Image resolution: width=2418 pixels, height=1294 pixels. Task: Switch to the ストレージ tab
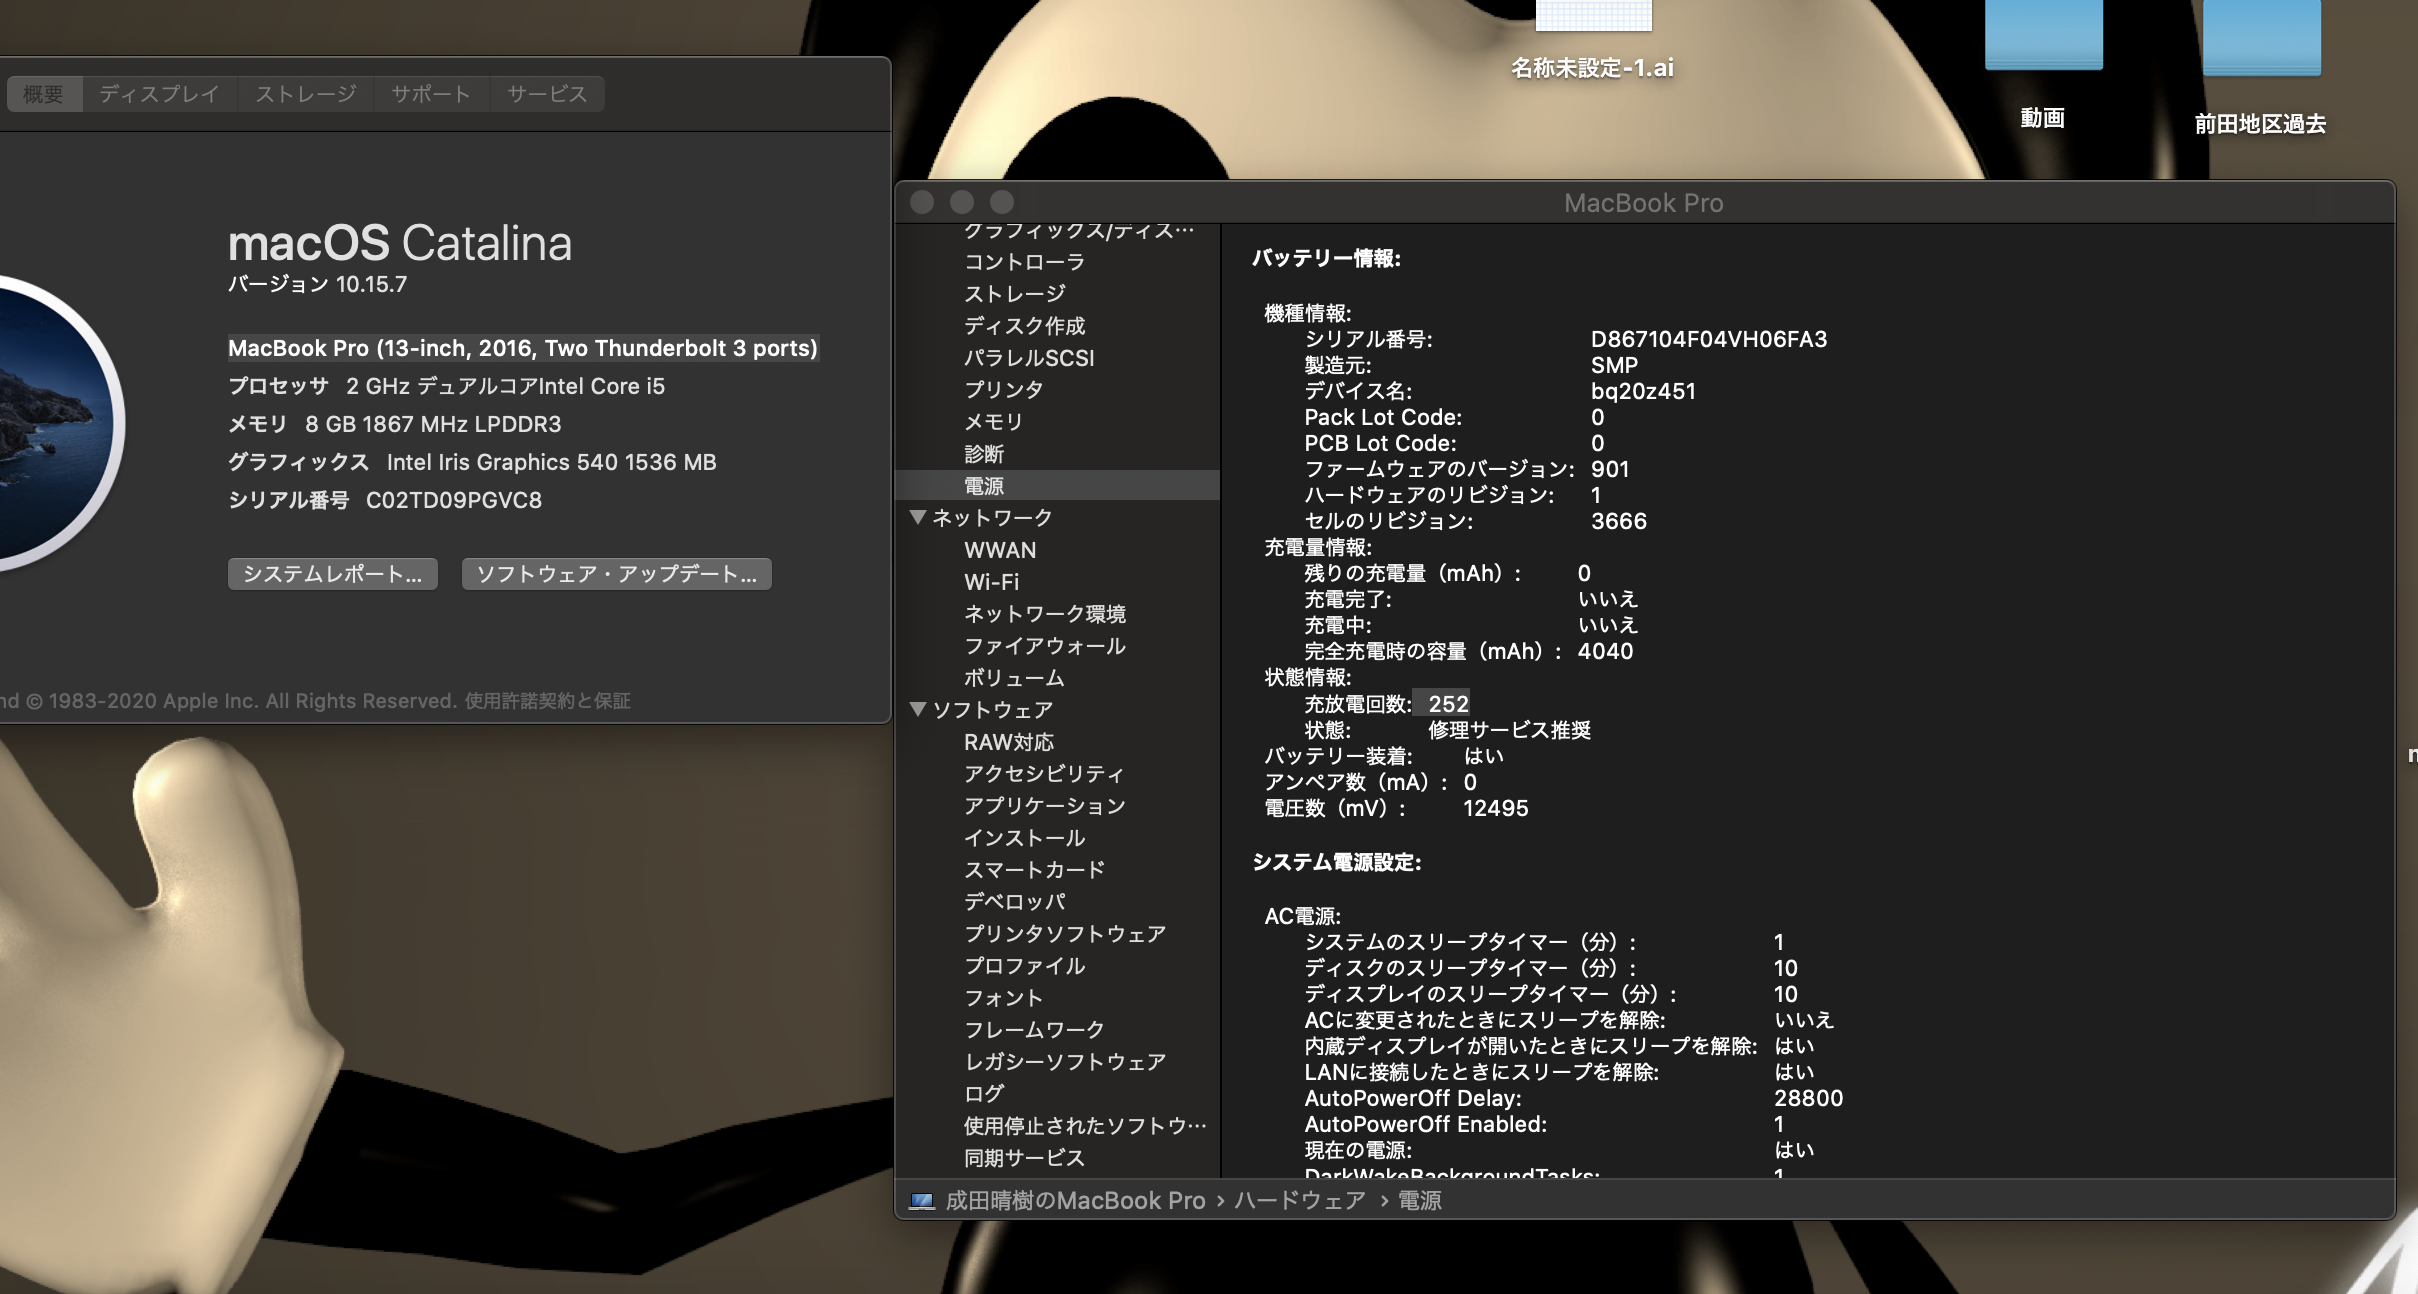(x=305, y=94)
